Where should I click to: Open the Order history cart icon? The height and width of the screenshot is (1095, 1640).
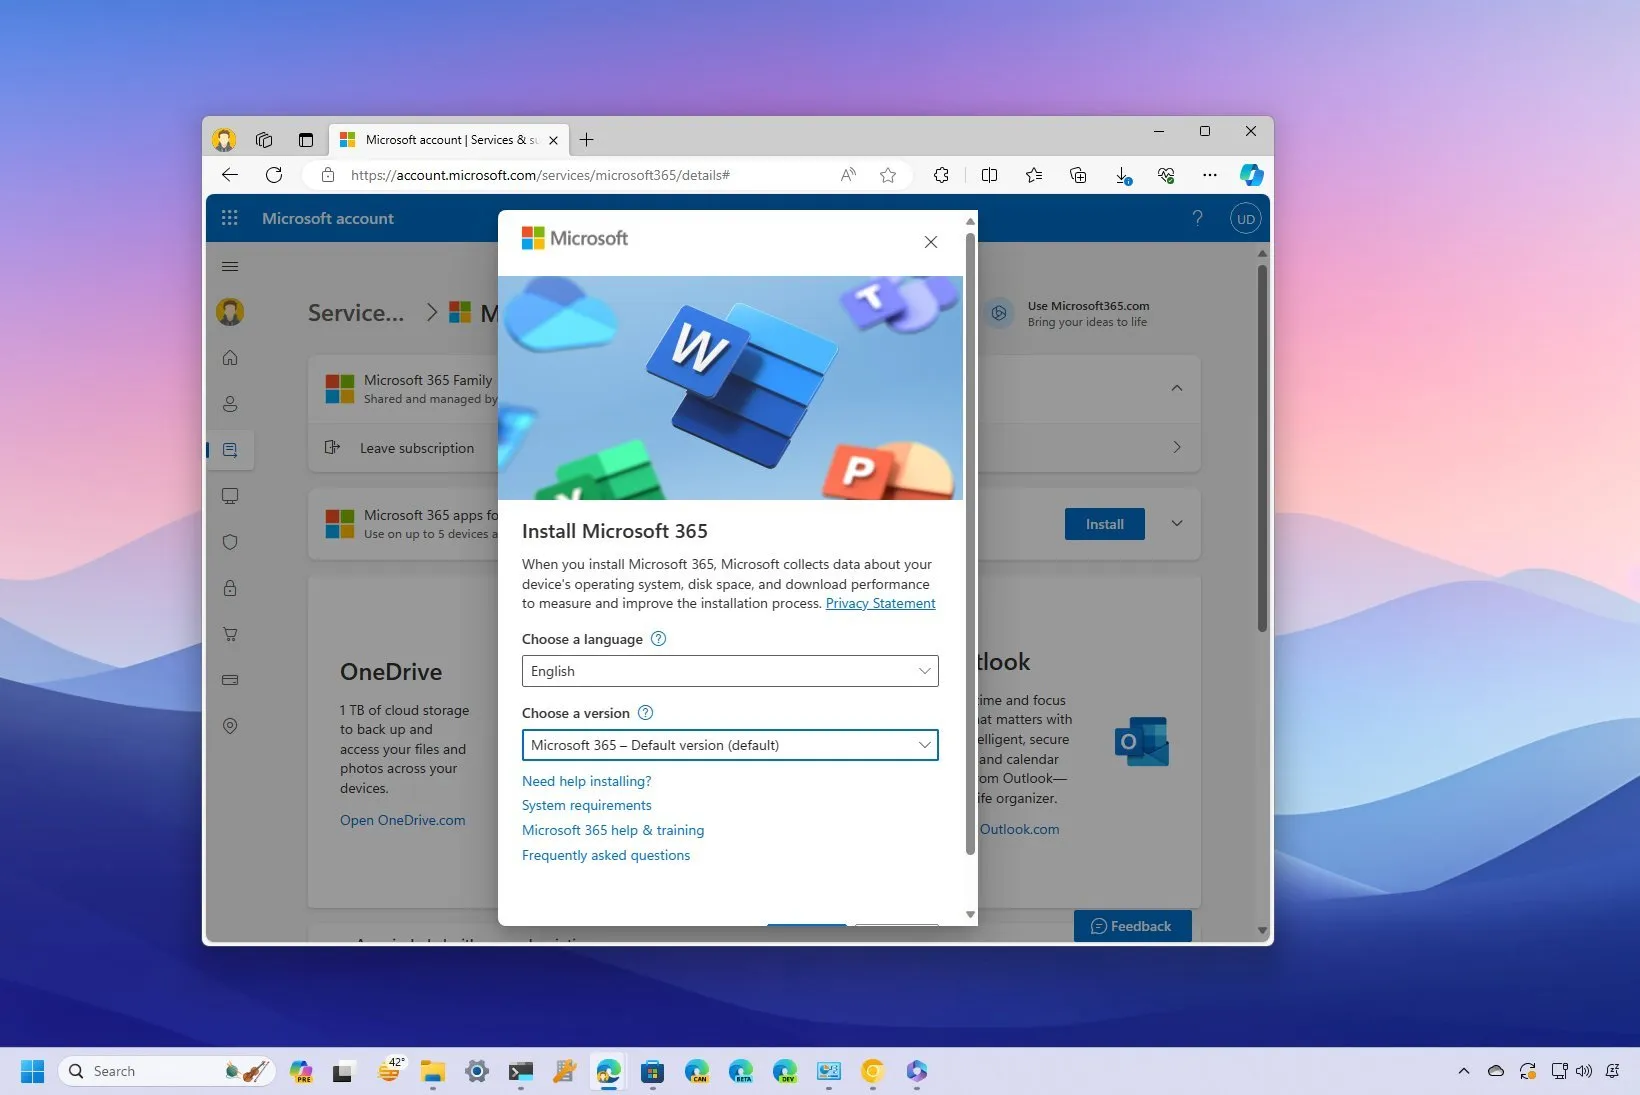click(230, 634)
